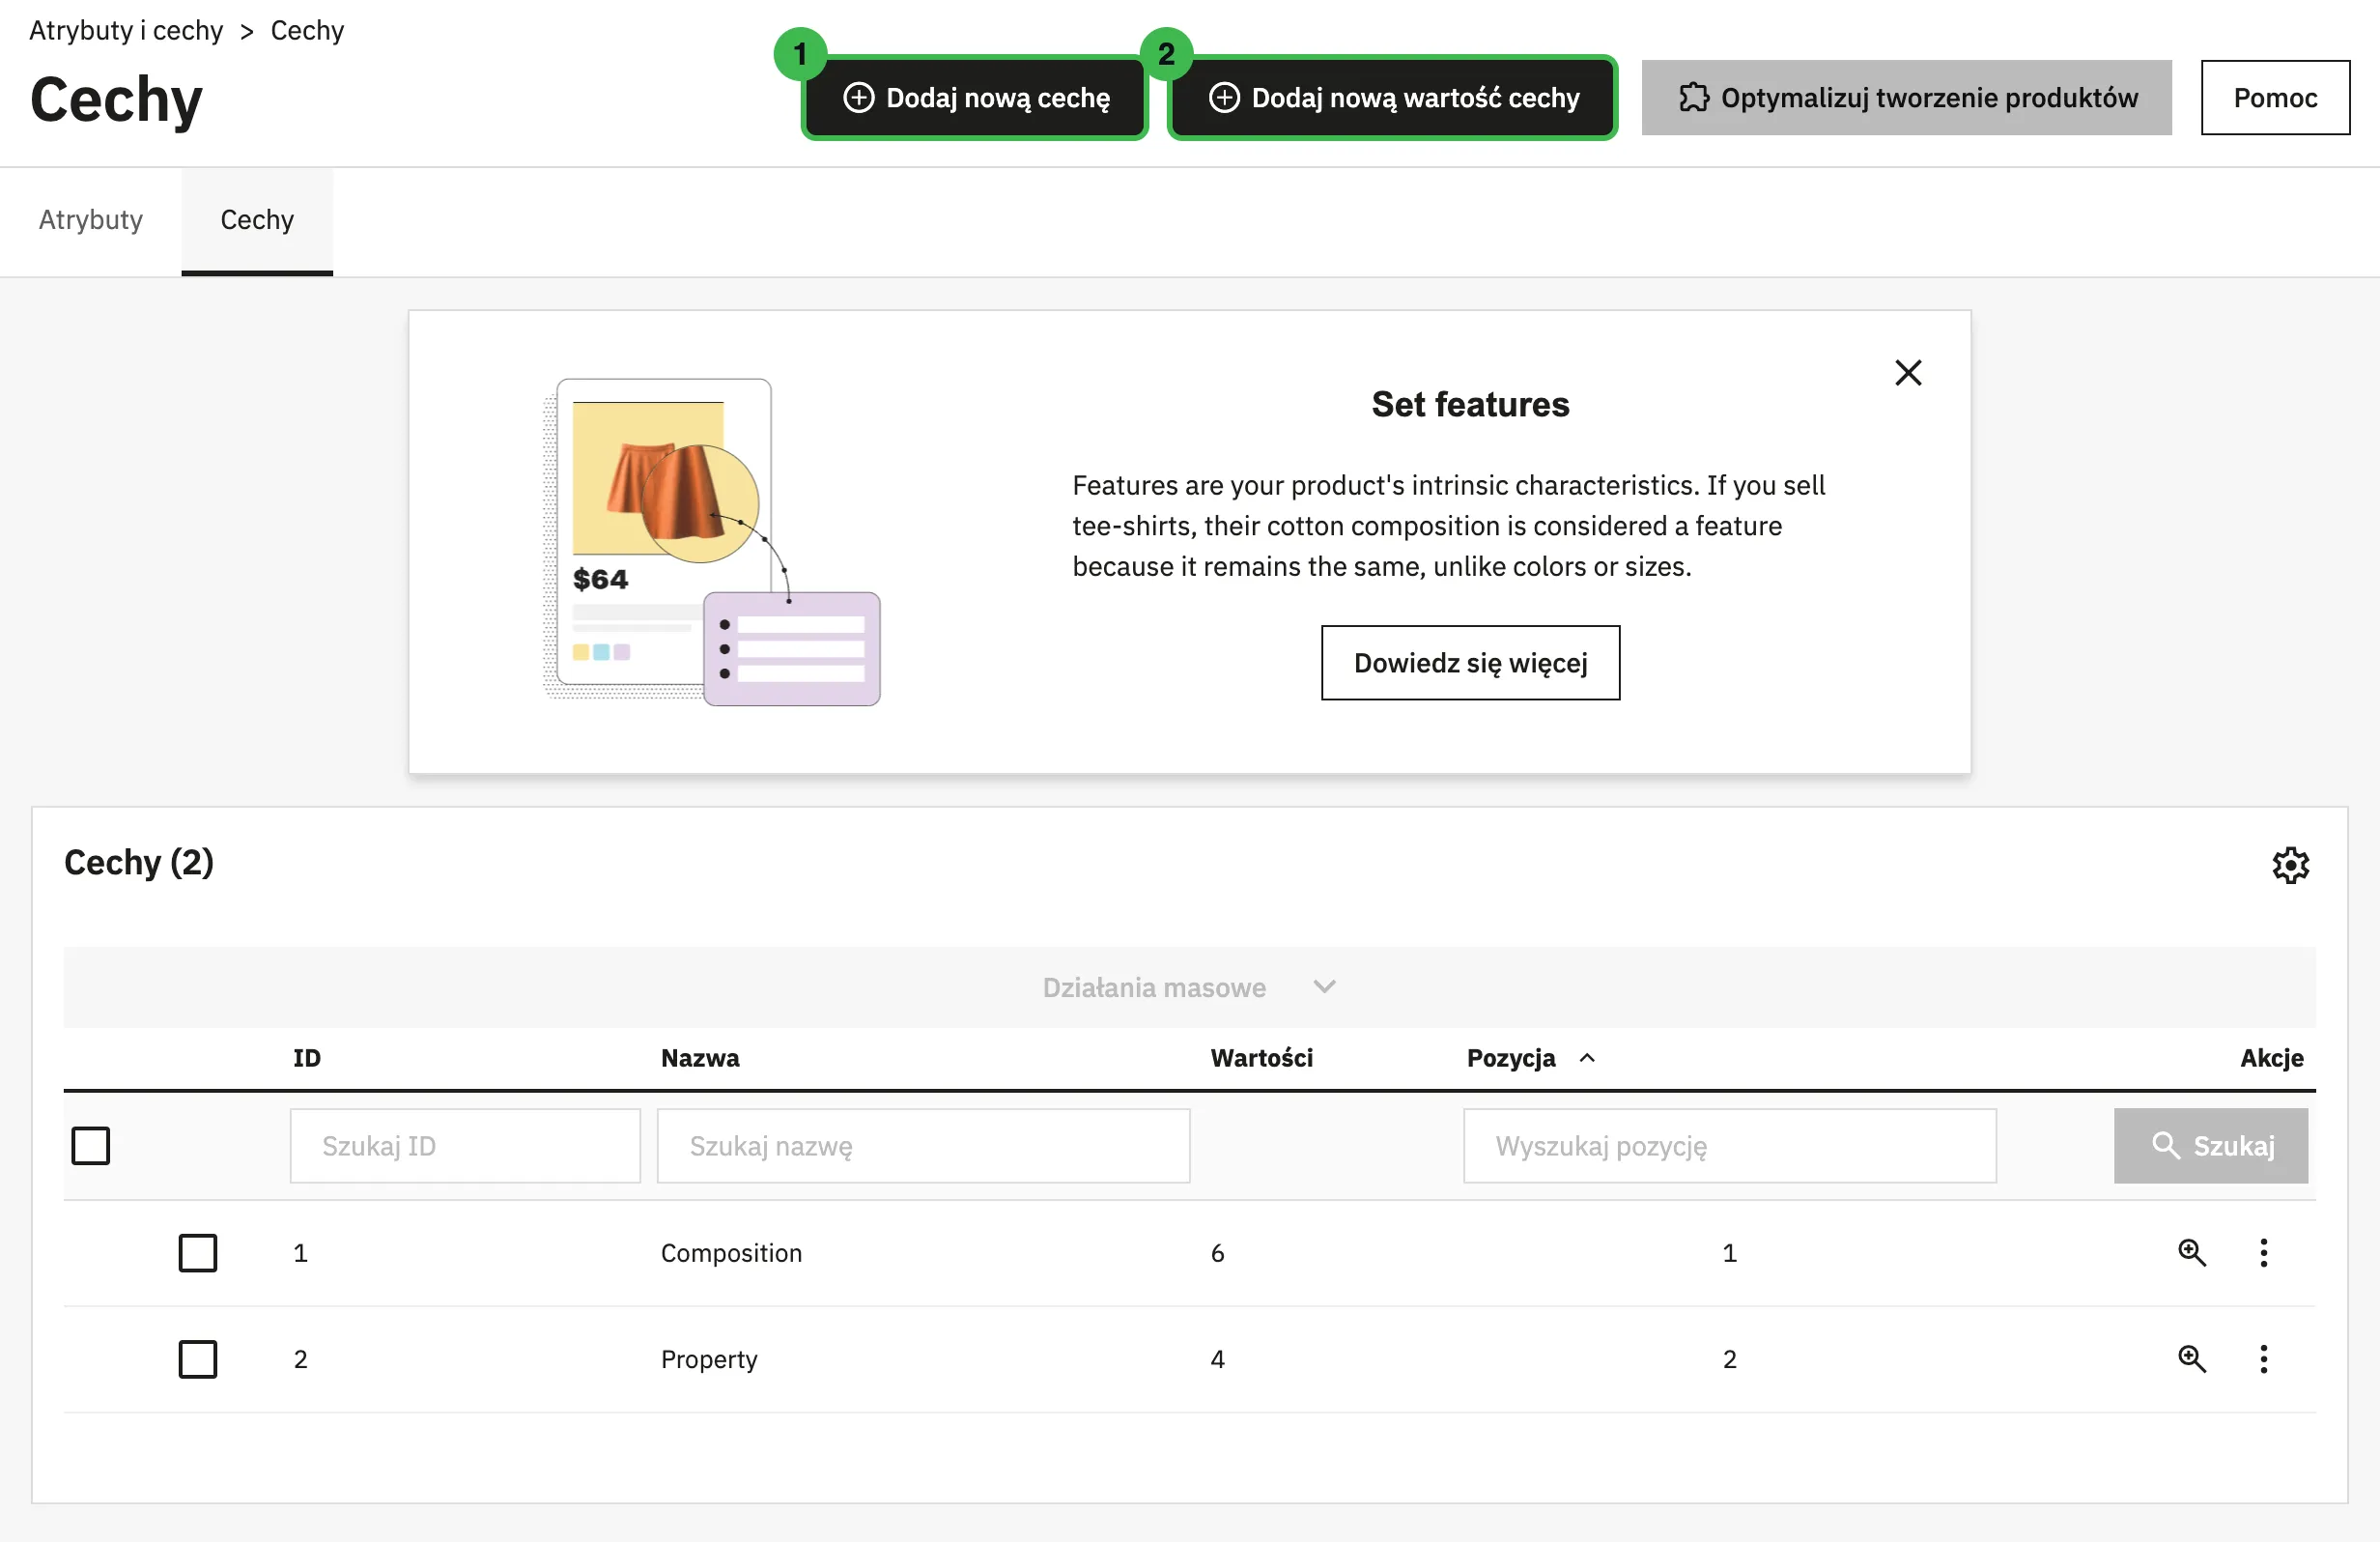Close the Set features info card

(1908, 373)
